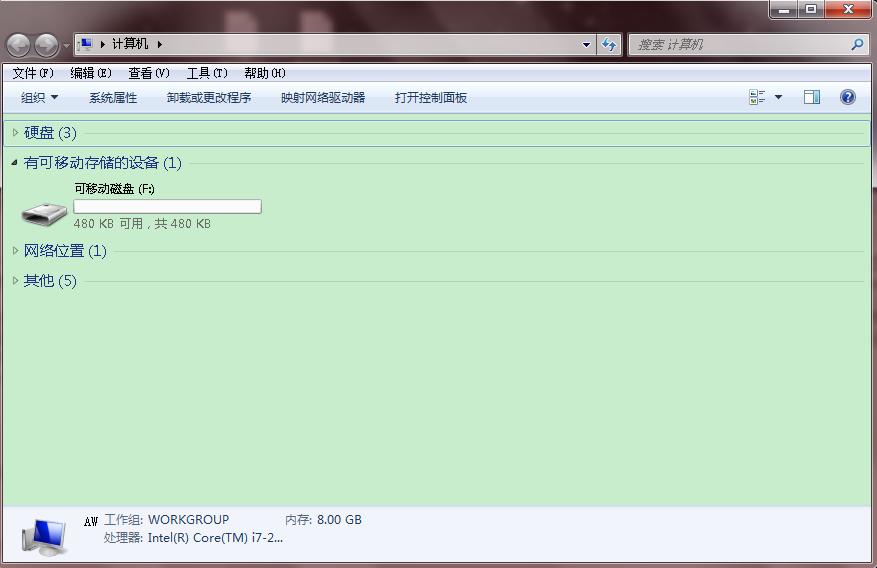877x568 pixels.
Task: Click 工作组: WORKGROUP in details pane
Action: click(x=167, y=519)
